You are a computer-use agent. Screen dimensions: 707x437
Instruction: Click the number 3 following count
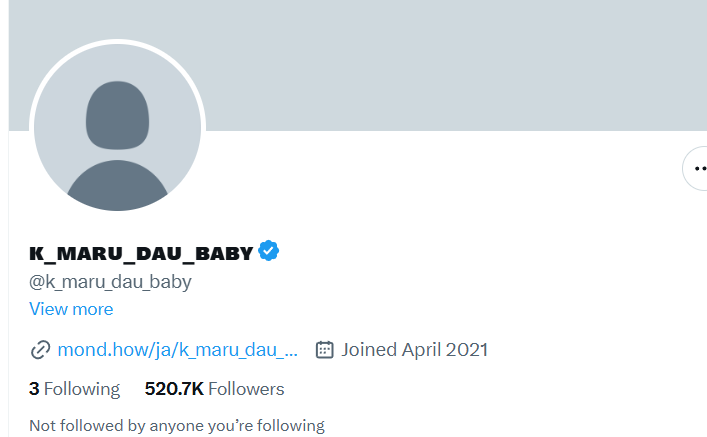click(x=34, y=389)
